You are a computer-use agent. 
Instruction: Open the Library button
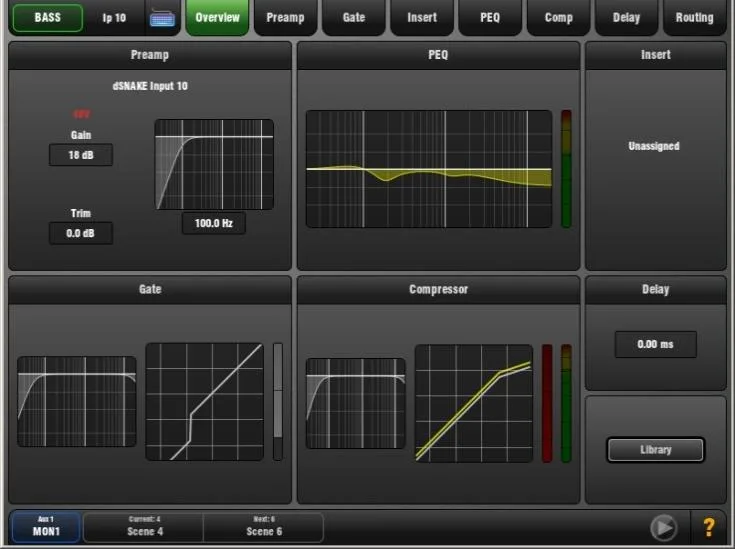coord(655,450)
